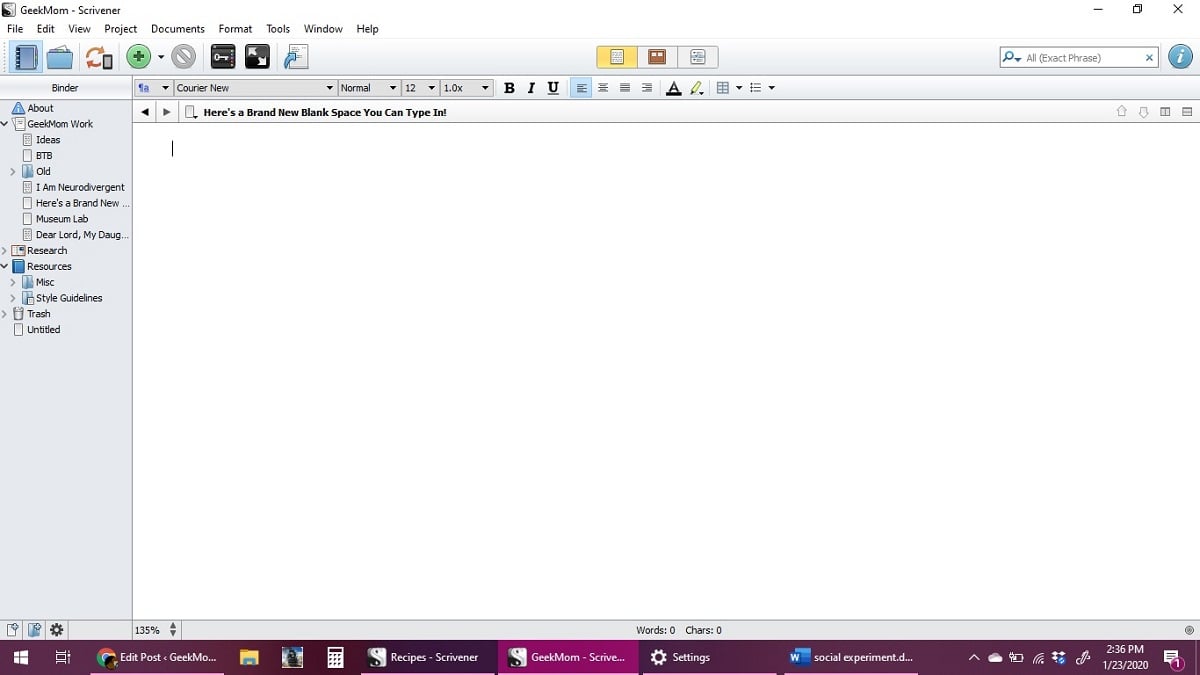Toggle bold formatting on selected text

coord(510,88)
